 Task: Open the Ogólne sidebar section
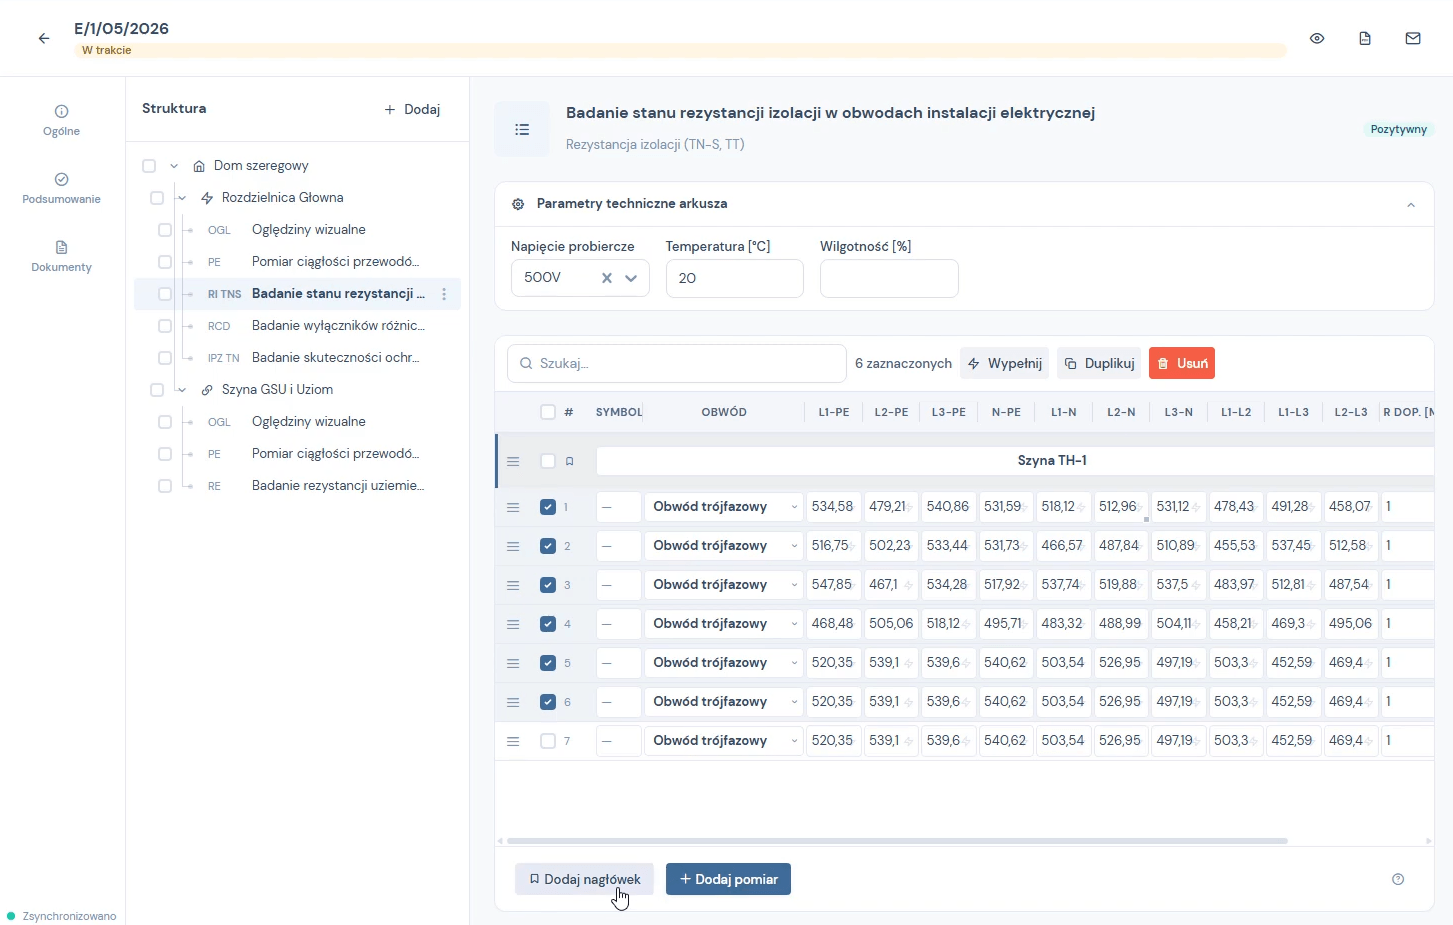pos(61,120)
